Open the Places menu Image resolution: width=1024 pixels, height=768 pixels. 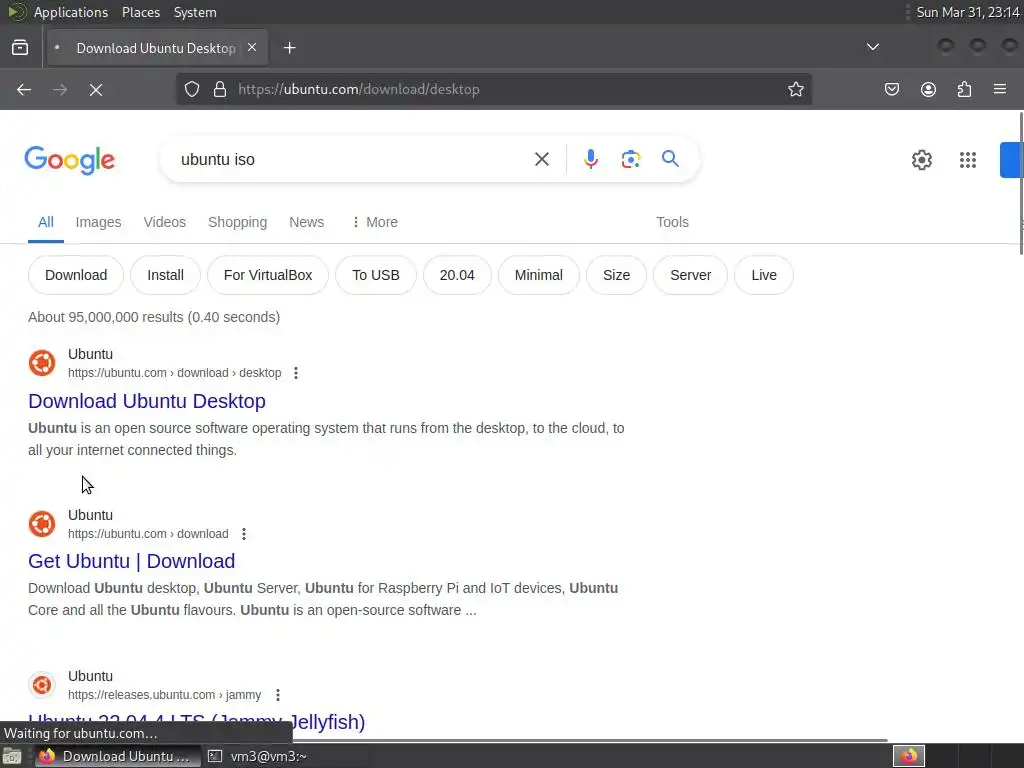tap(140, 12)
